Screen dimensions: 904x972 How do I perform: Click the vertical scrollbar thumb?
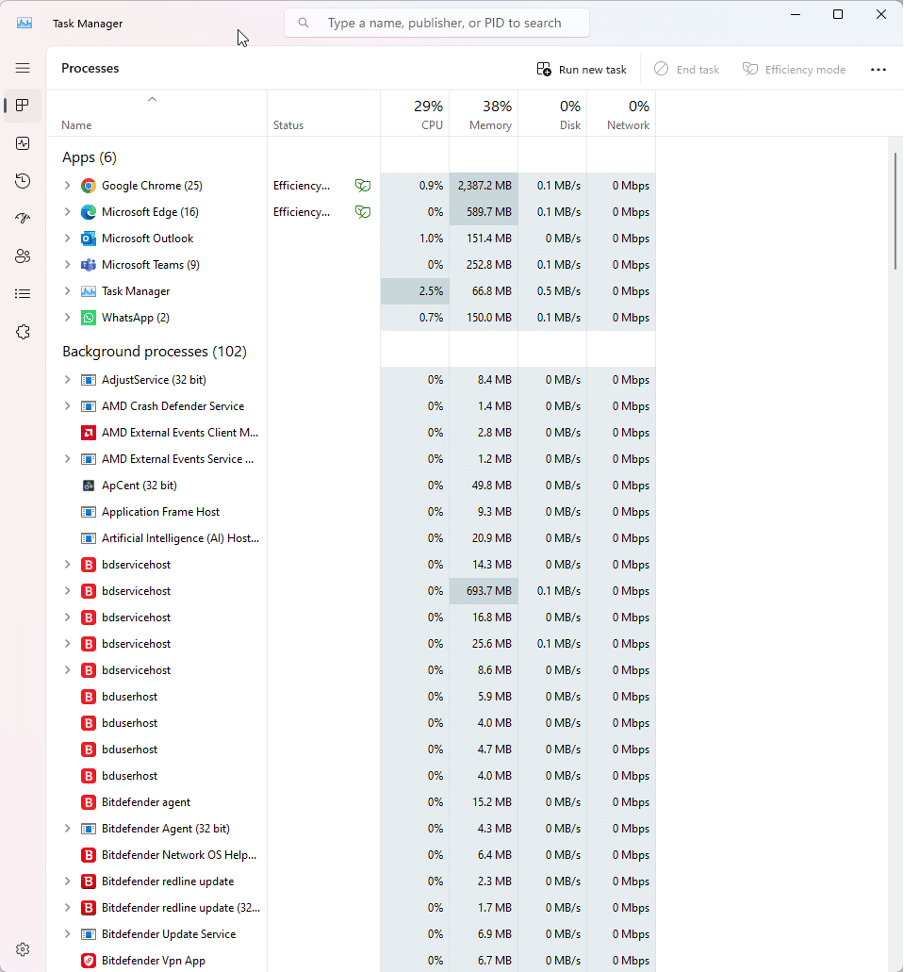(895, 211)
